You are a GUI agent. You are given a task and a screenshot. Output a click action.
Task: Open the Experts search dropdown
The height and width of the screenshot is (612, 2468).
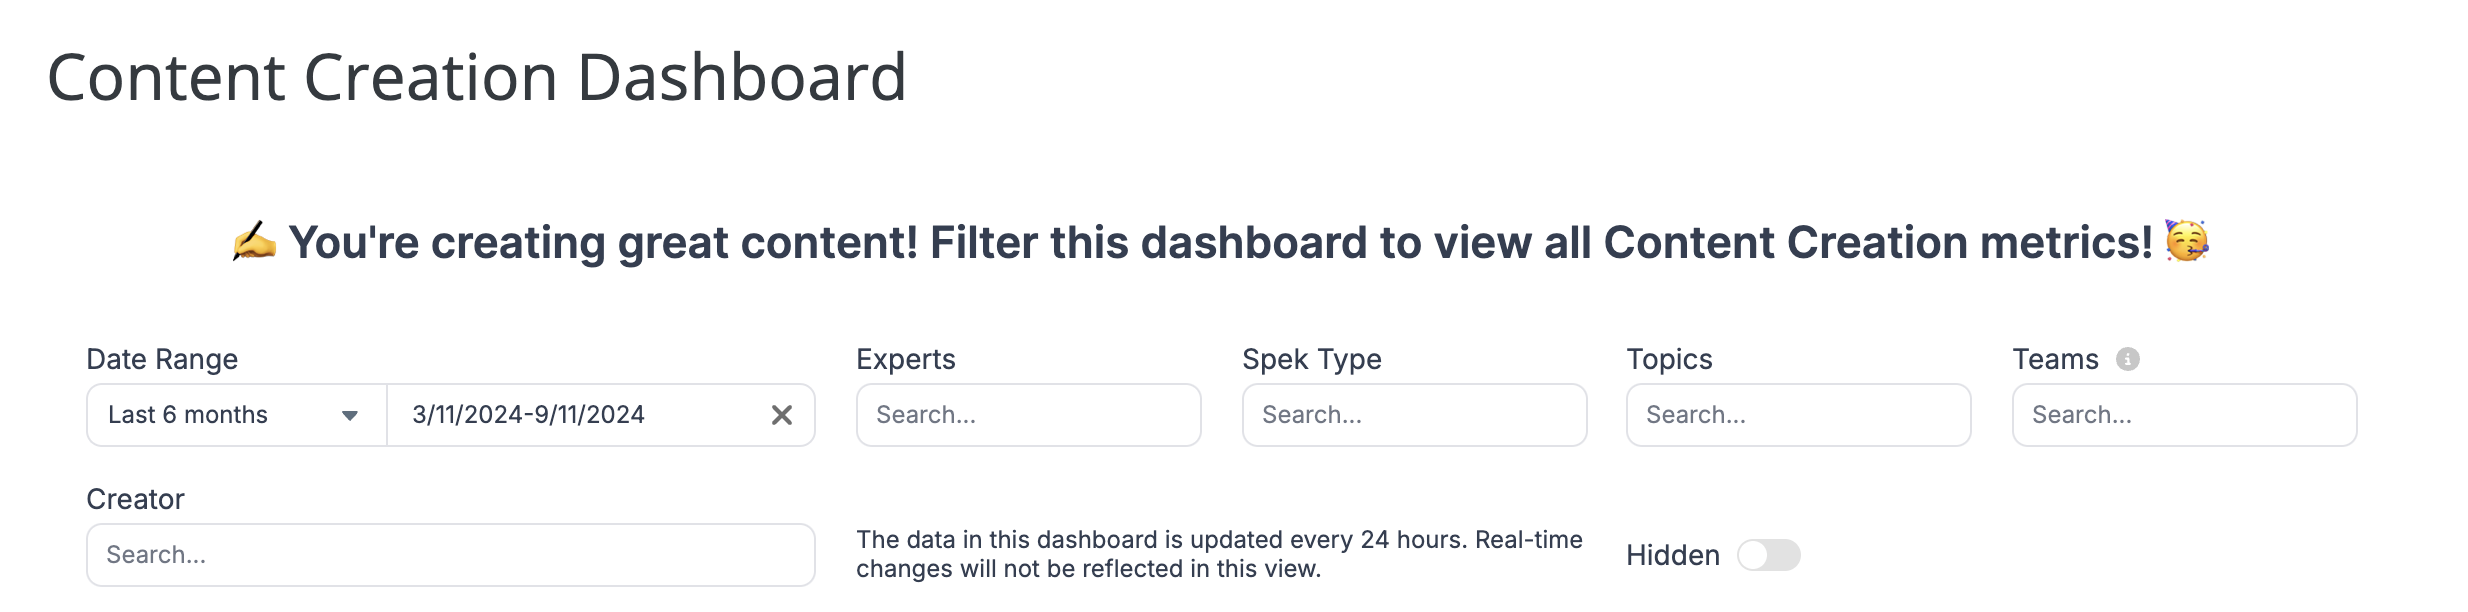(1028, 415)
